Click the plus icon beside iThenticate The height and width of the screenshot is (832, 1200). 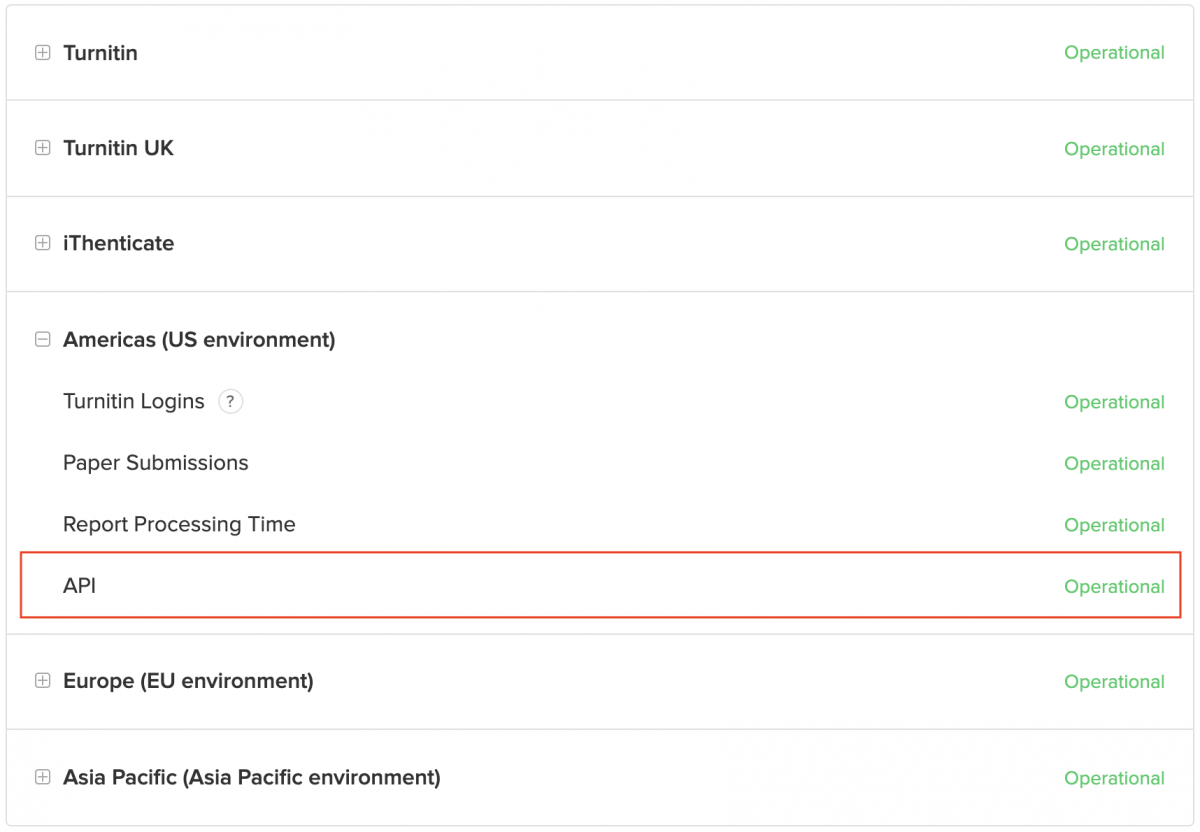42,243
